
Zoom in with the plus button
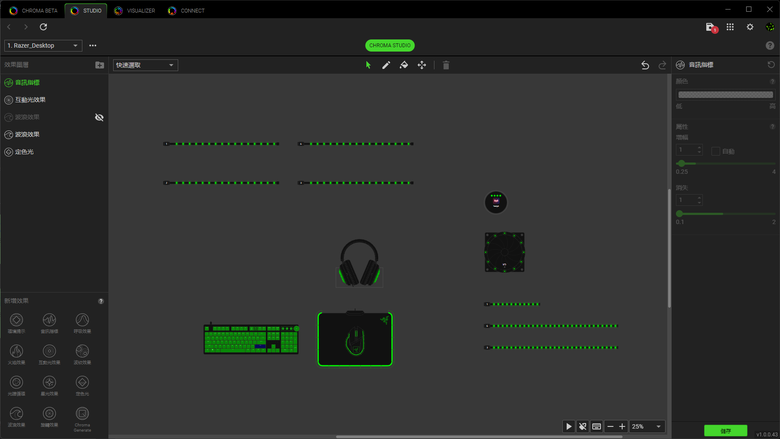point(622,427)
